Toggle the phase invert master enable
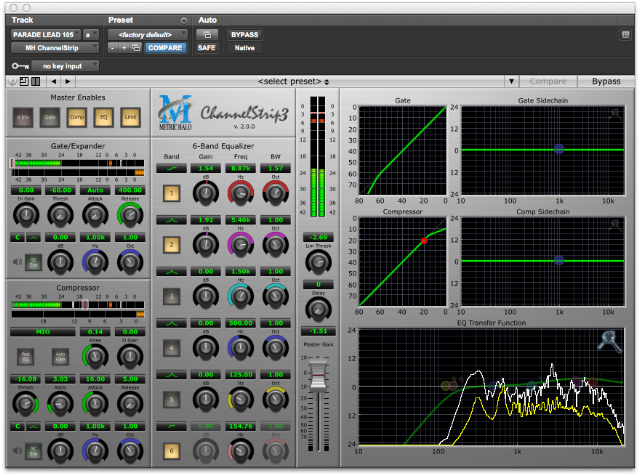640x476 pixels. pyautogui.click(x=23, y=117)
